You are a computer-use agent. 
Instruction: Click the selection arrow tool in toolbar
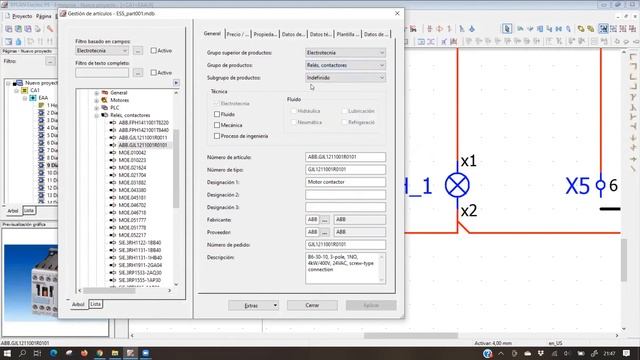pyautogui.click(x=507, y=29)
